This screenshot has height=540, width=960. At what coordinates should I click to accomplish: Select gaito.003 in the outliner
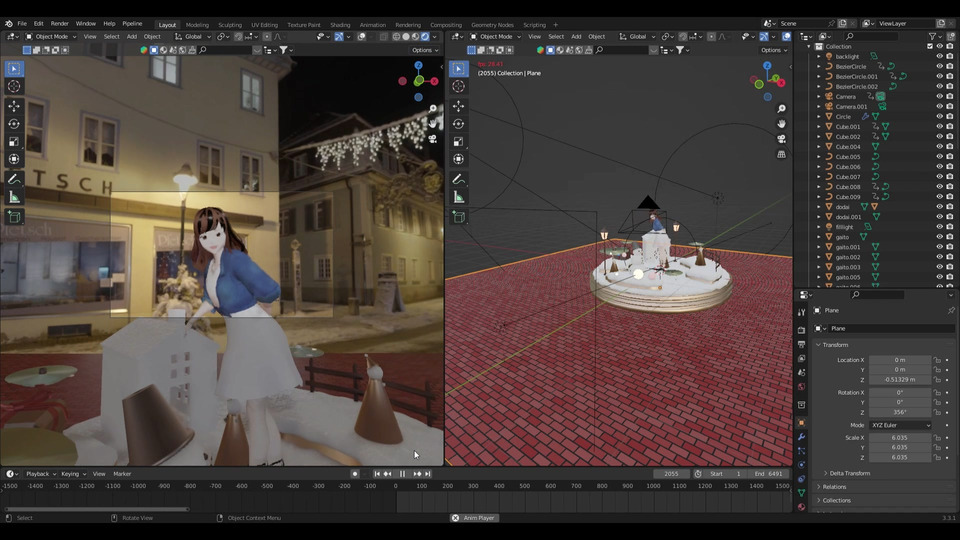point(847,267)
